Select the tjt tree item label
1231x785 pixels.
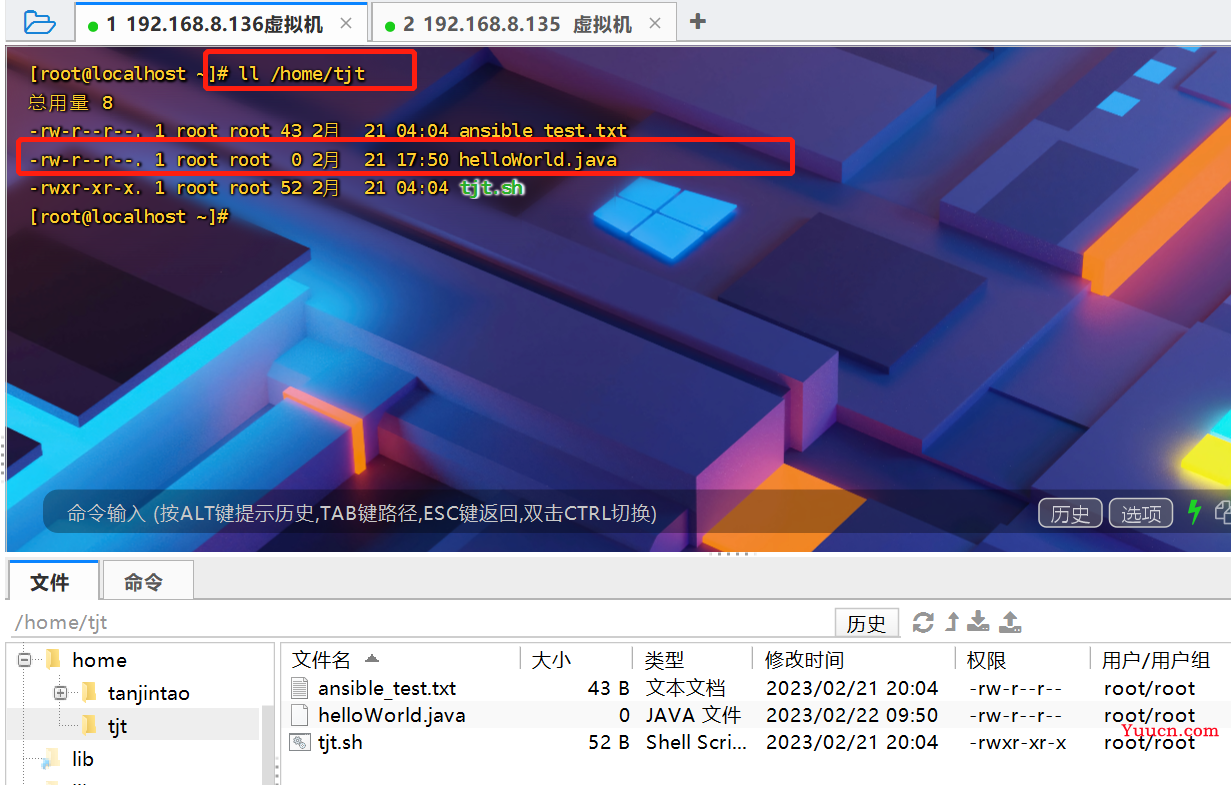coord(118,726)
